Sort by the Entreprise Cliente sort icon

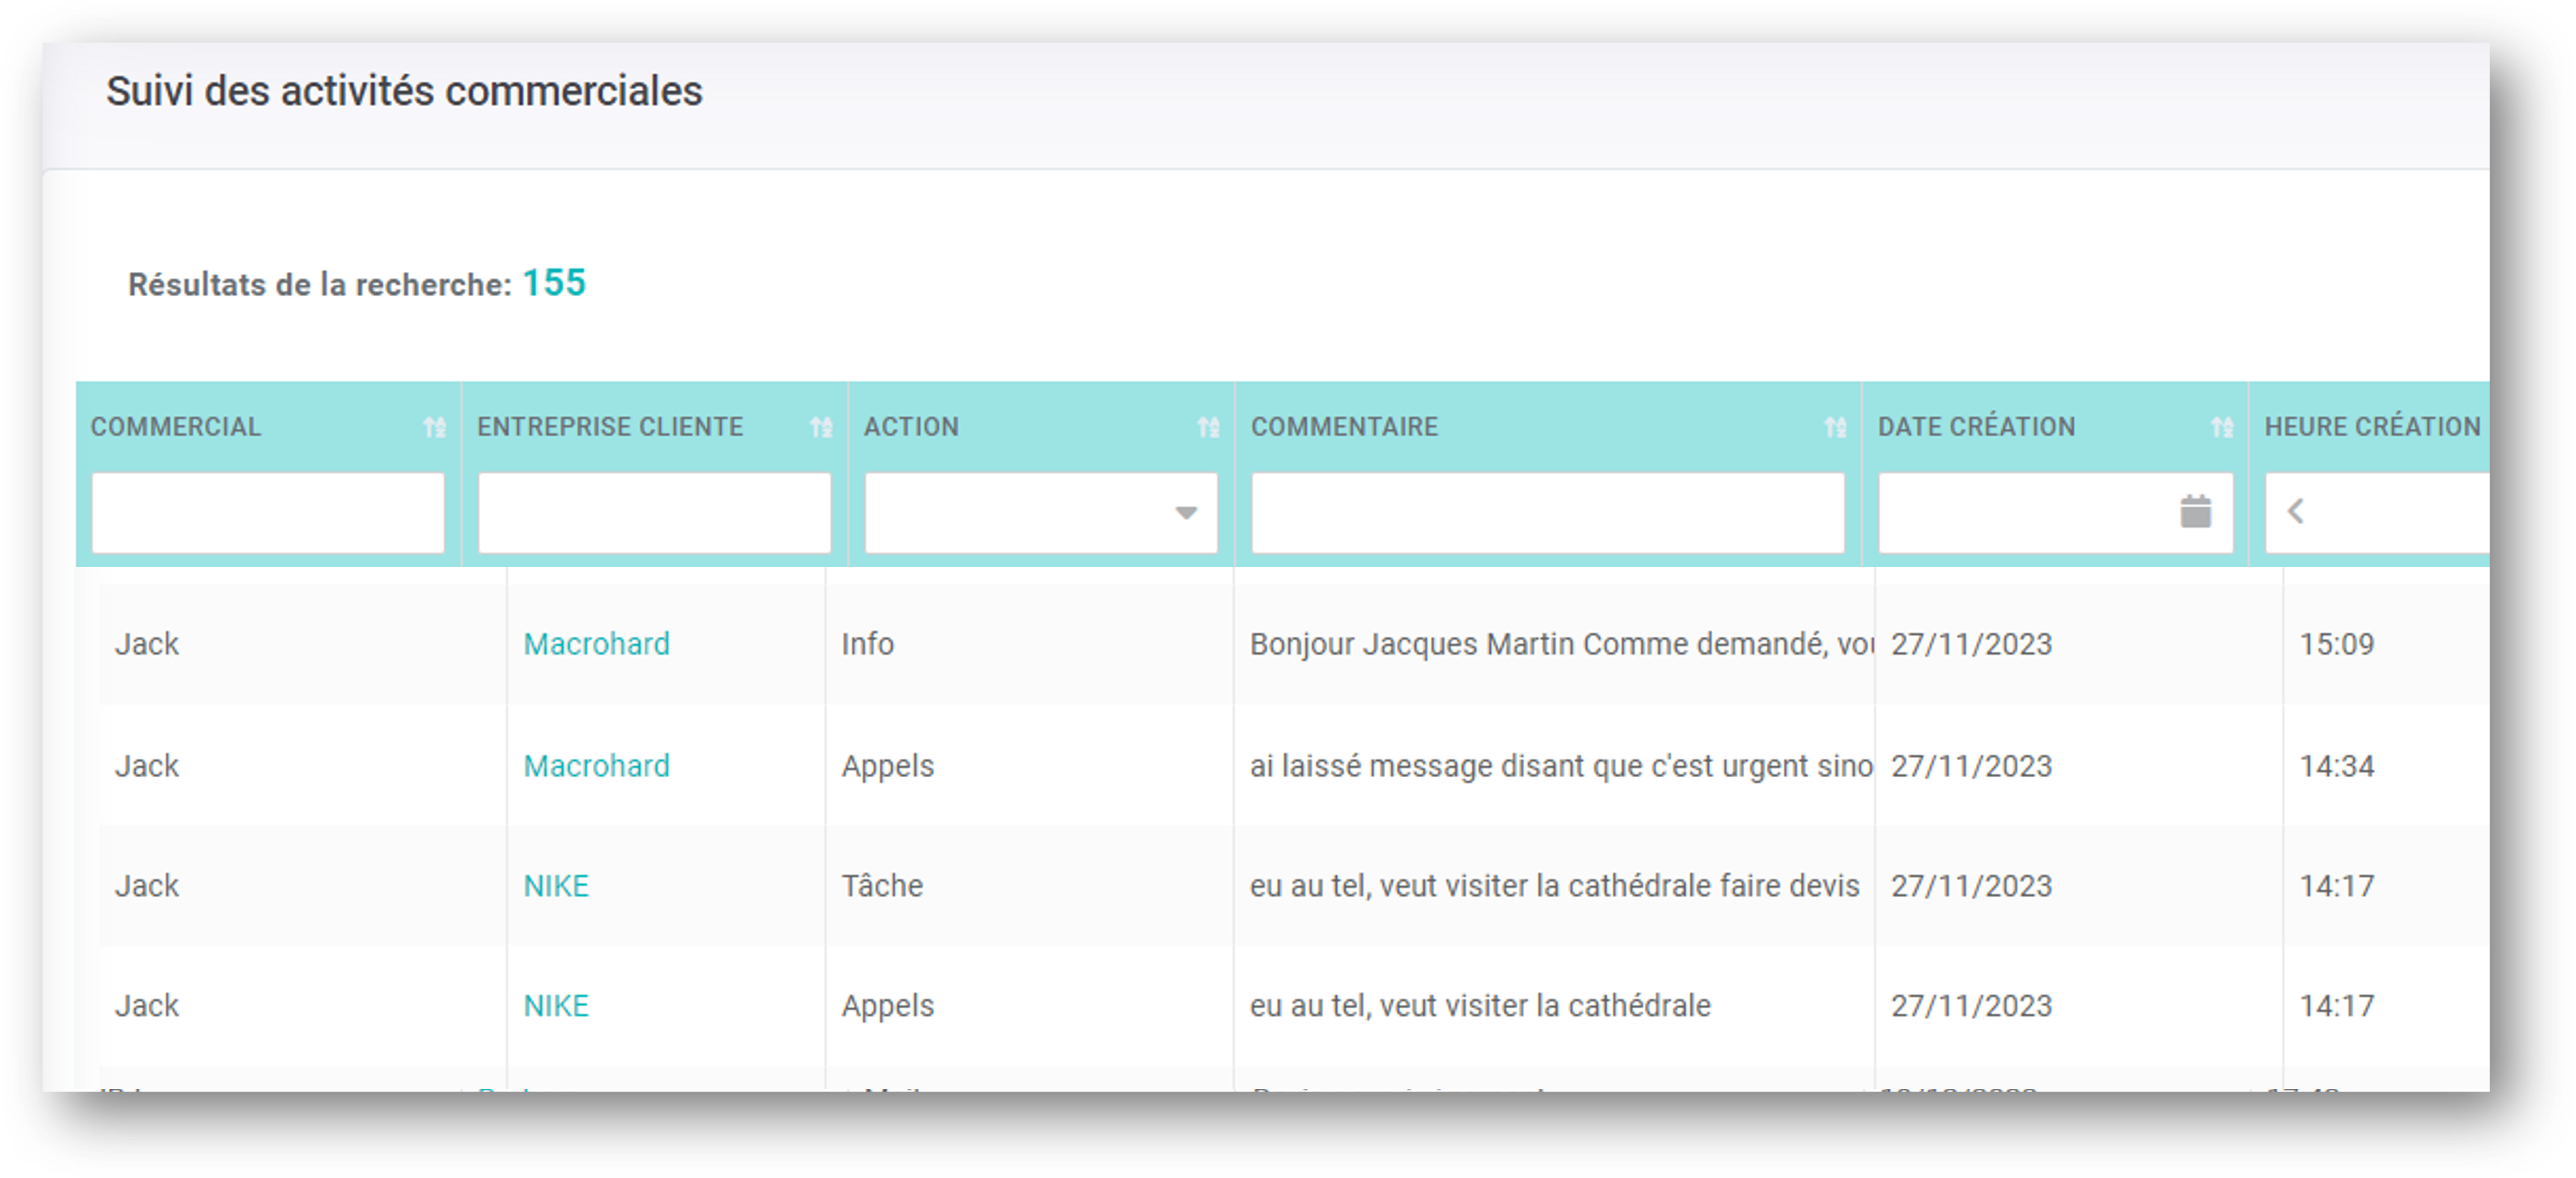[x=821, y=427]
